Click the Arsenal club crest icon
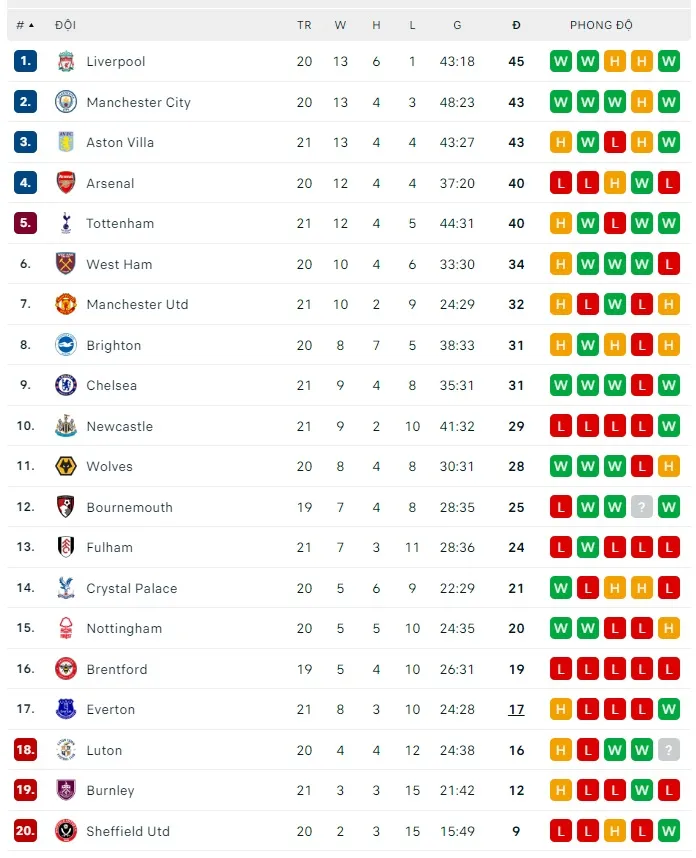Viewport: 696px width, 858px height. coord(66,183)
